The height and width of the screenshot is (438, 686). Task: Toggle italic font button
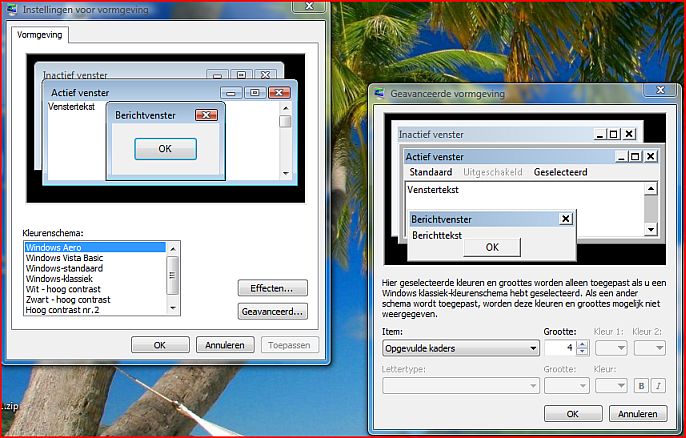(x=658, y=385)
